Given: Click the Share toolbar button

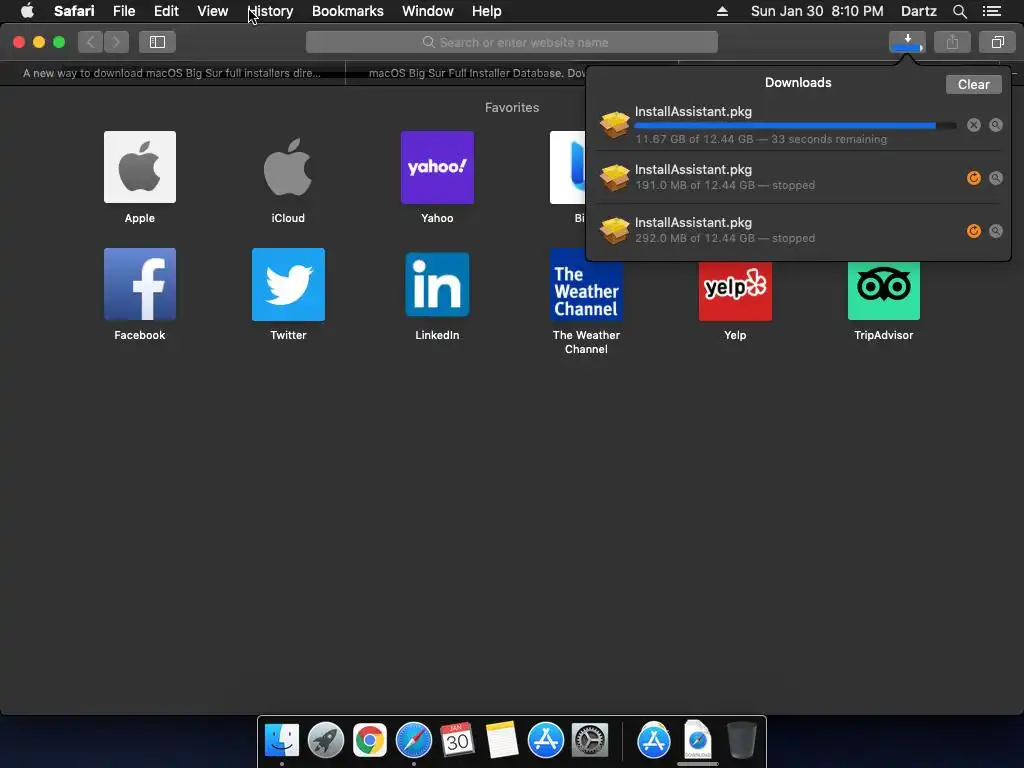Looking at the screenshot, I should 952,42.
